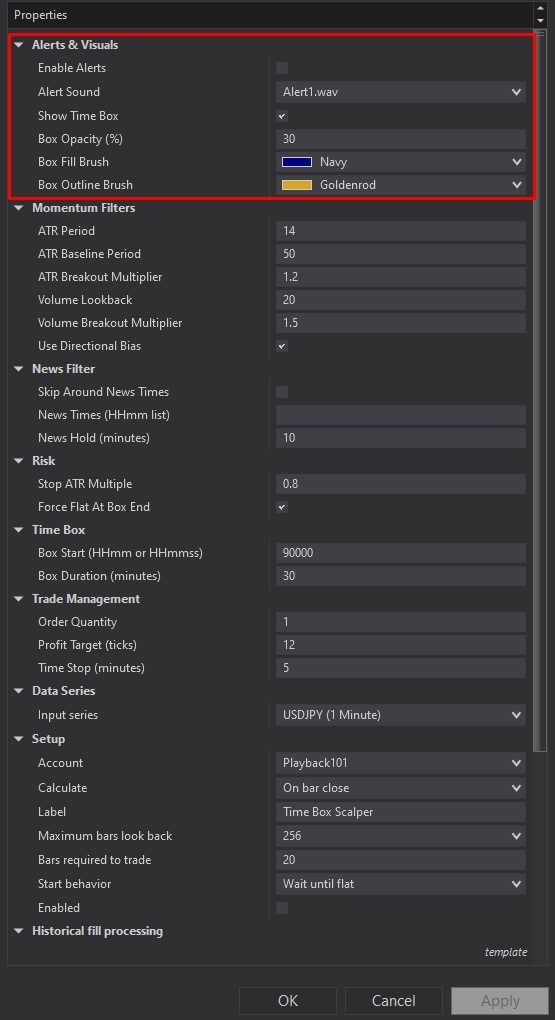Collapse the Alerts & Visuals section
Viewport: 555px width, 1020px height.
coord(19,45)
